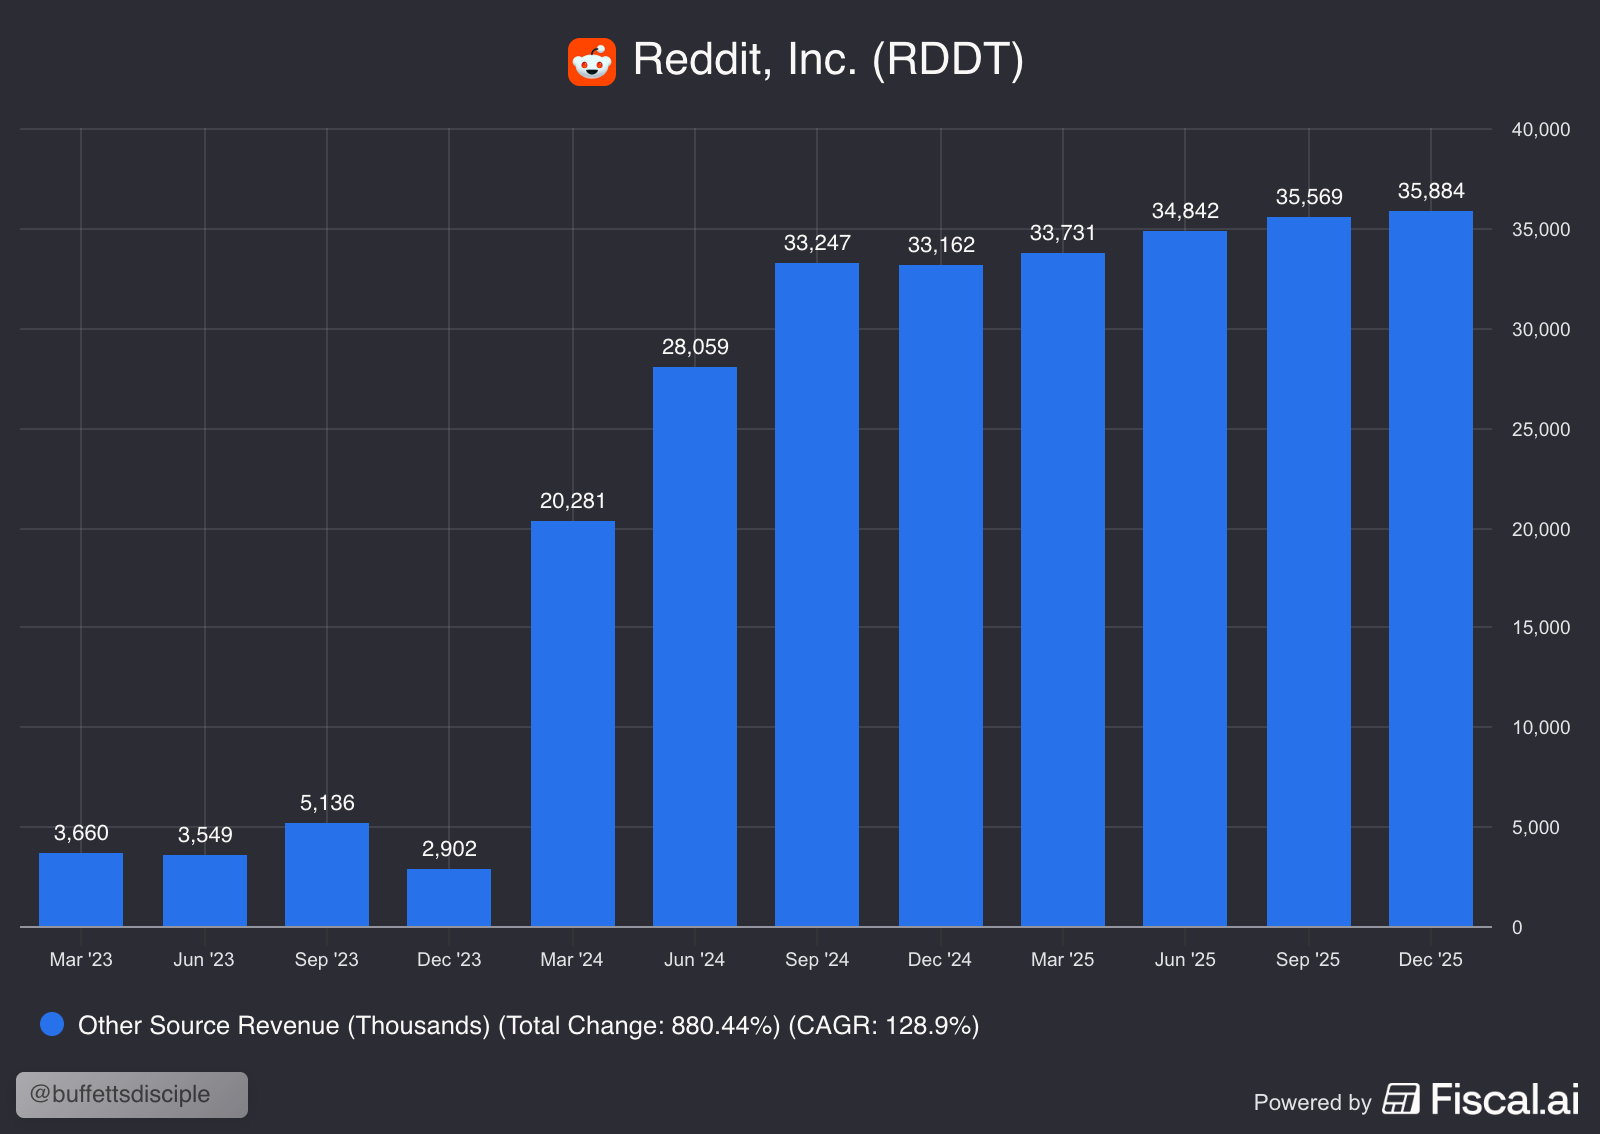
Task: Click the Reddit logo icon in title
Action: [x=592, y=62]
